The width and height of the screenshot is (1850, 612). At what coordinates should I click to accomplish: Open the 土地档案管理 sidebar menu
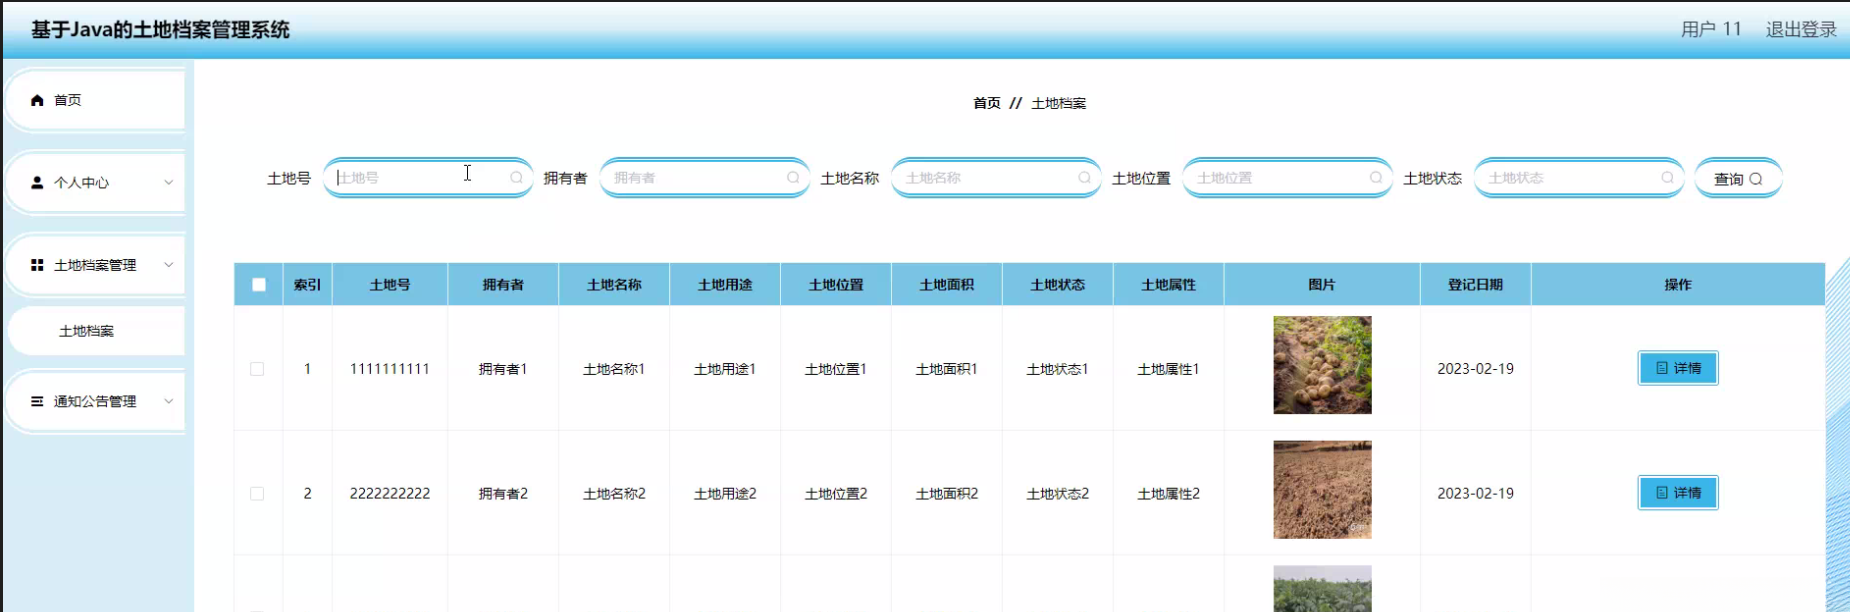click(96, 265)
